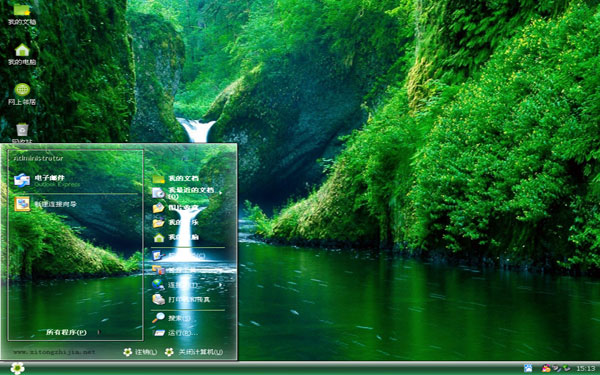Open the 网上邻居 desktop globe icon
The width and height of the screenshot is (600, 375).
tap(22, 94)
